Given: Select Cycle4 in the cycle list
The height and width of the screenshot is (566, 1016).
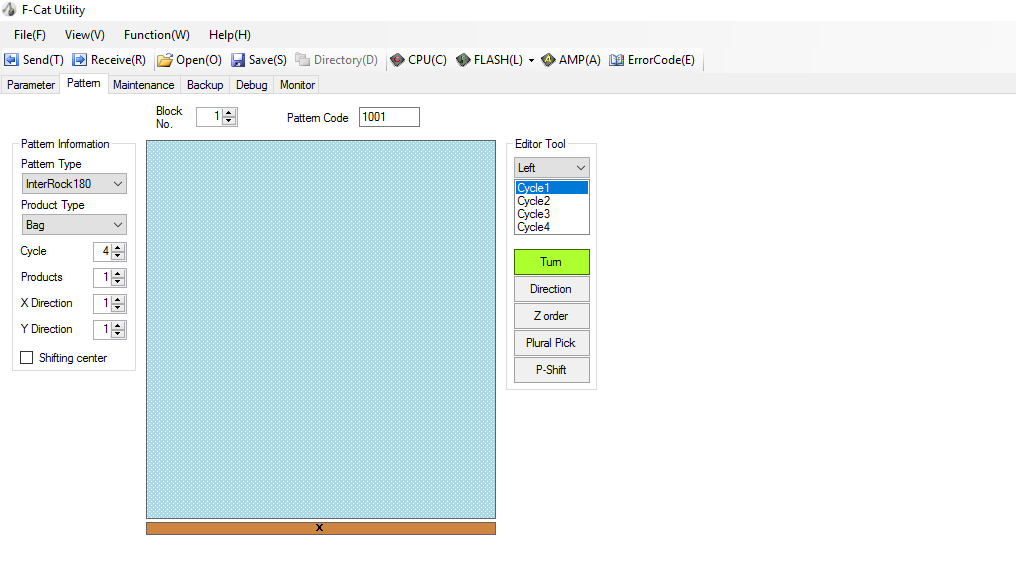Looking at the screenshot, I should pyautogui.click(x=551, y=227).
